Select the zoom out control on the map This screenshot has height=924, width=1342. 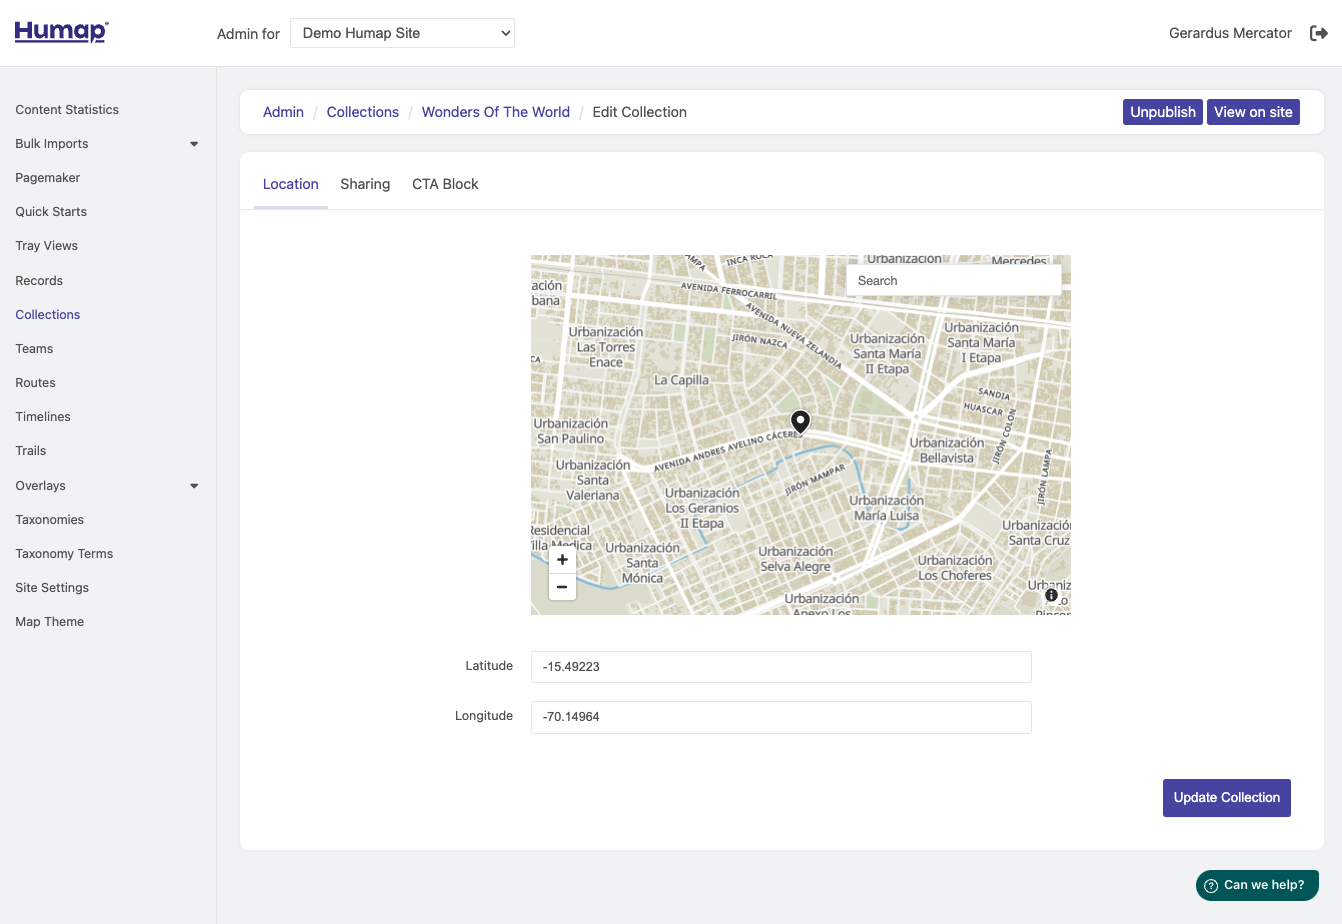click(x=561, y=587)
